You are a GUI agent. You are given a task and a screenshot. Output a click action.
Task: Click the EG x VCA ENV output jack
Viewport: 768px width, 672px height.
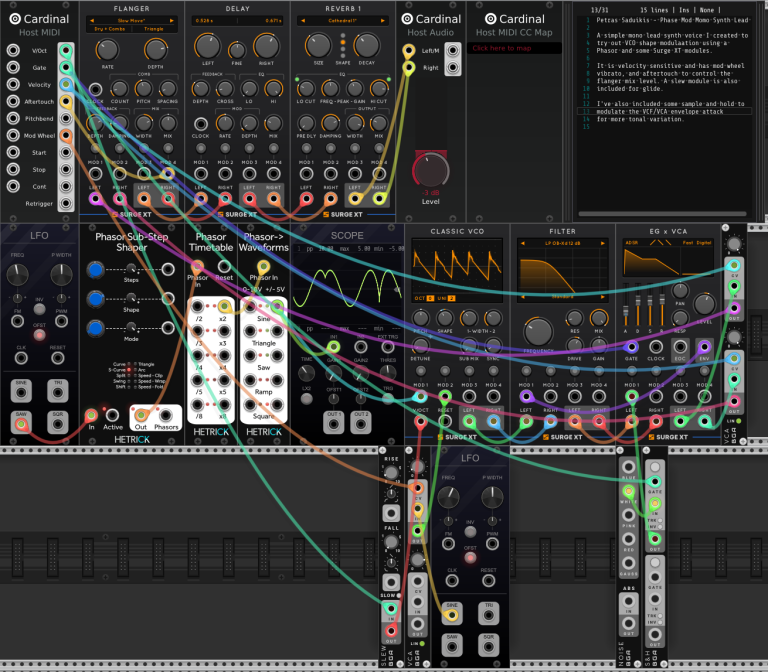coord(704,347)
